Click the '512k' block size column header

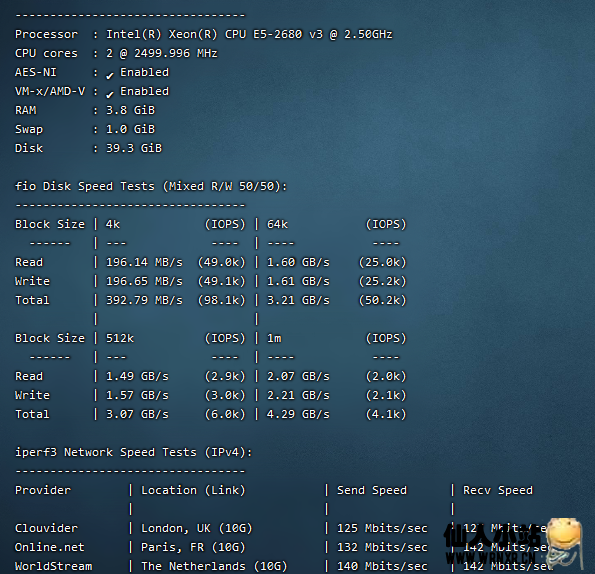click(x=120, y=338)
